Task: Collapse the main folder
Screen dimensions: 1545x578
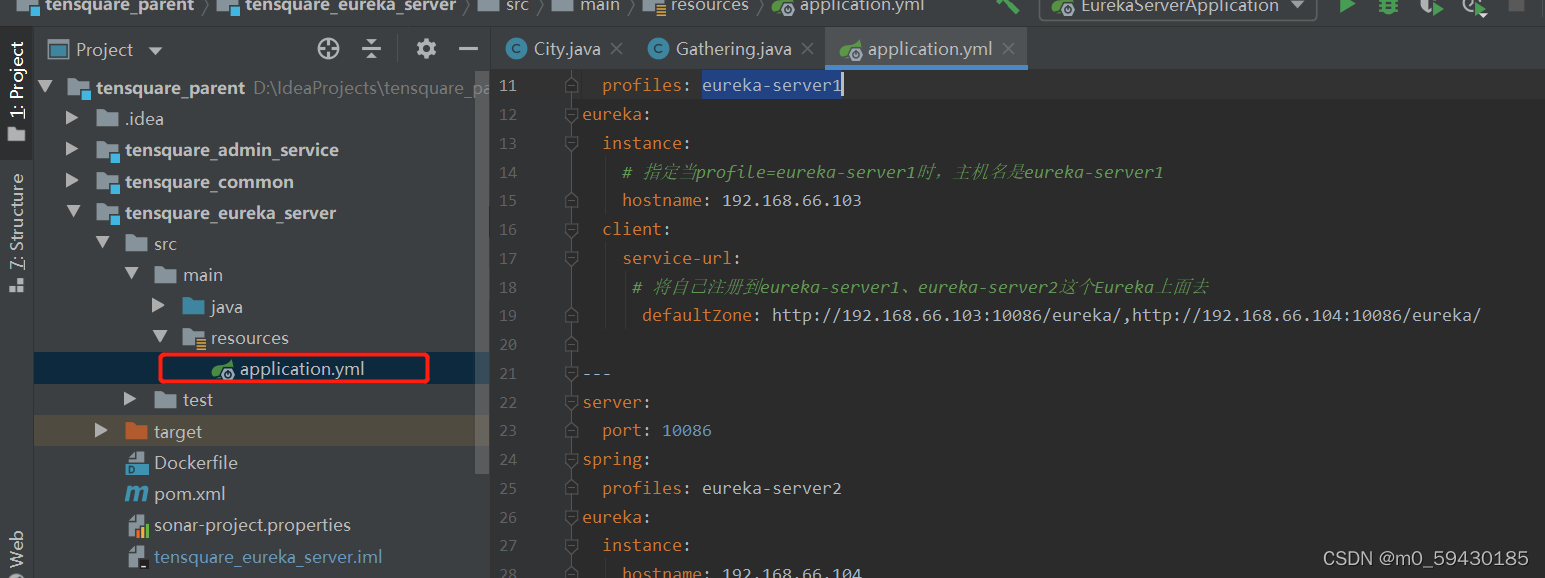Action: [x=130, y=275]
